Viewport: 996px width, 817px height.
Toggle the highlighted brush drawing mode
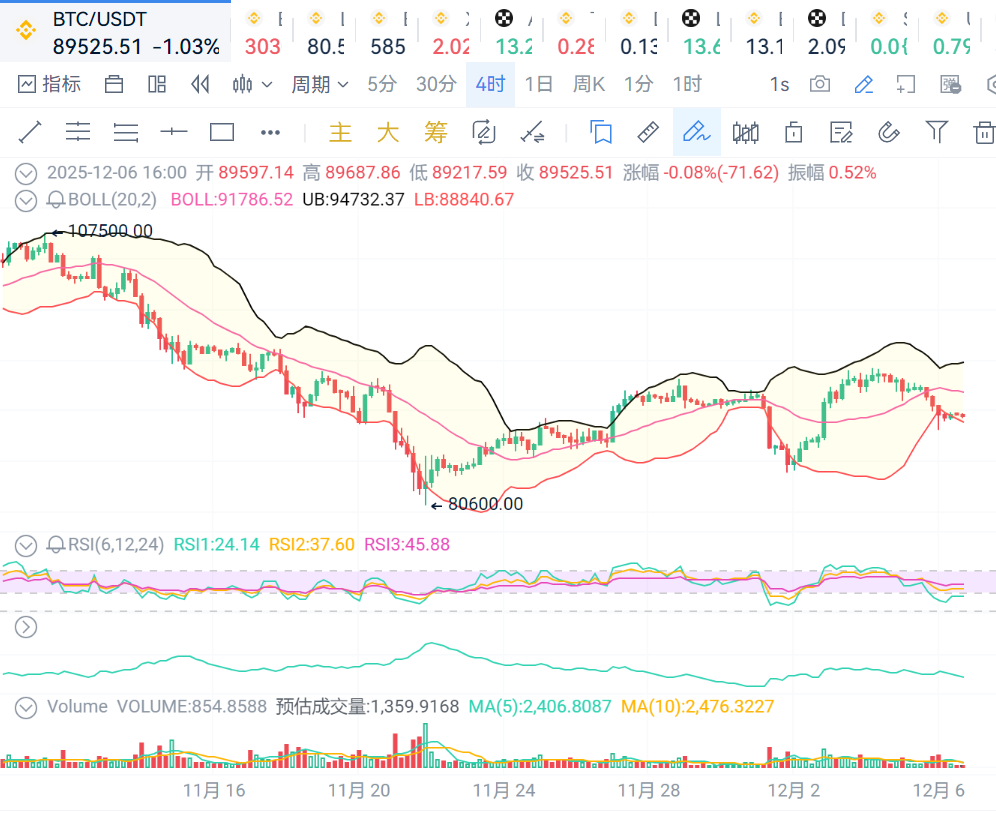click(696, 132)
